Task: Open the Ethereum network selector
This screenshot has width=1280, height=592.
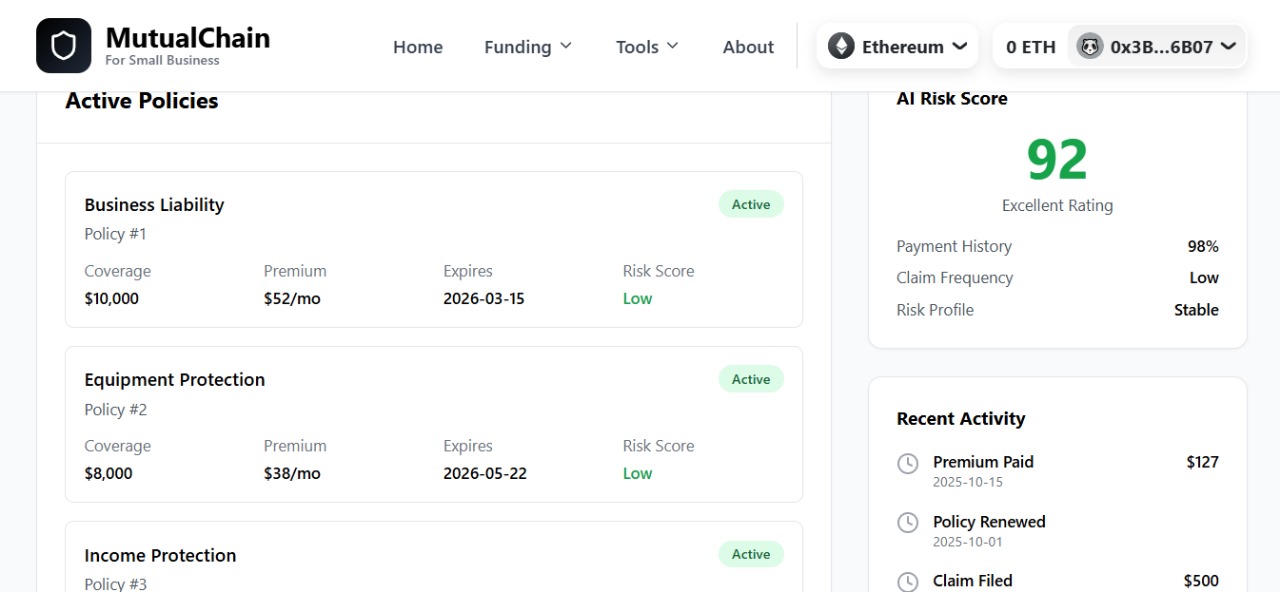Action: click(x=897, y=46)
